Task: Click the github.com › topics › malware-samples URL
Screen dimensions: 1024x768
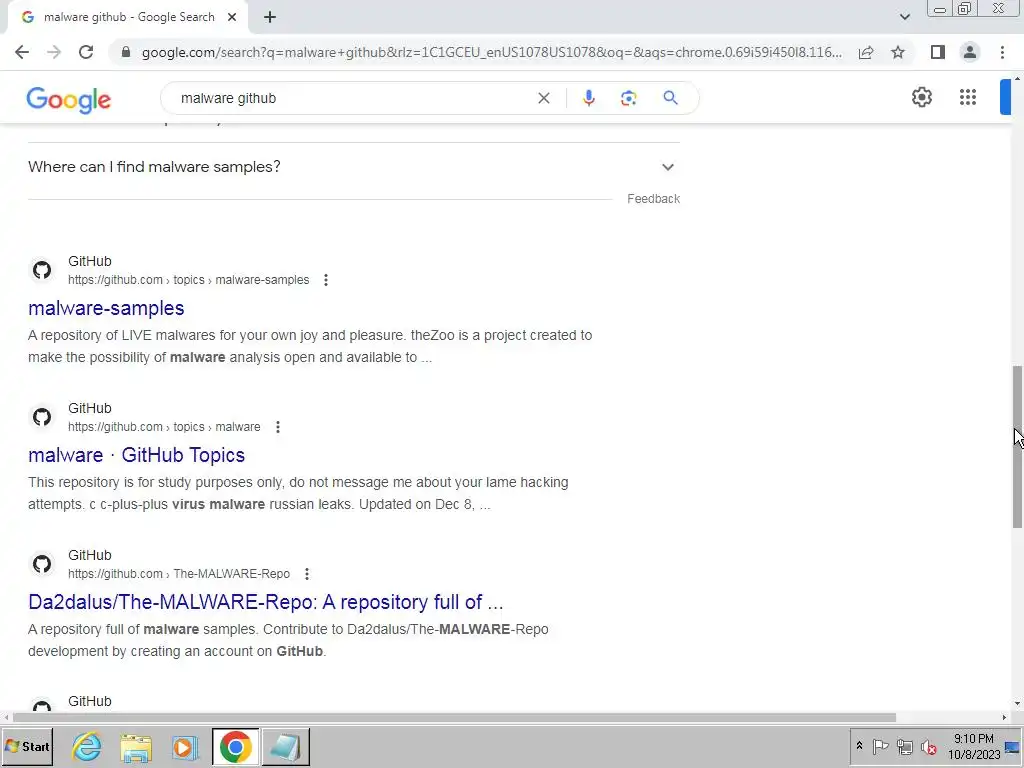Action: point(189,280)
